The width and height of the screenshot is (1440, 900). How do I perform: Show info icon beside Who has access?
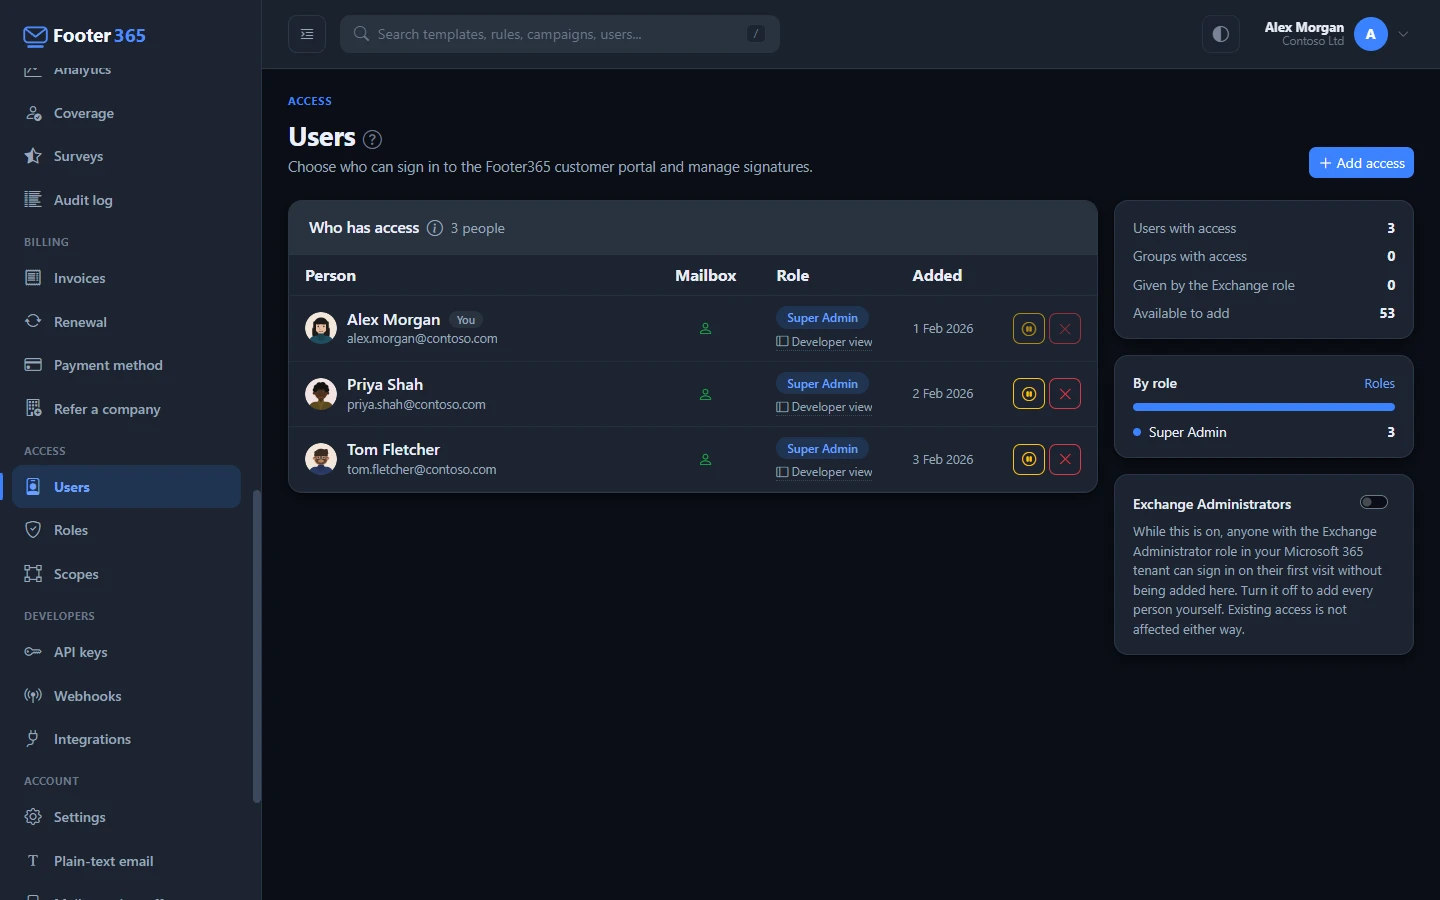[x=435, y=228]
